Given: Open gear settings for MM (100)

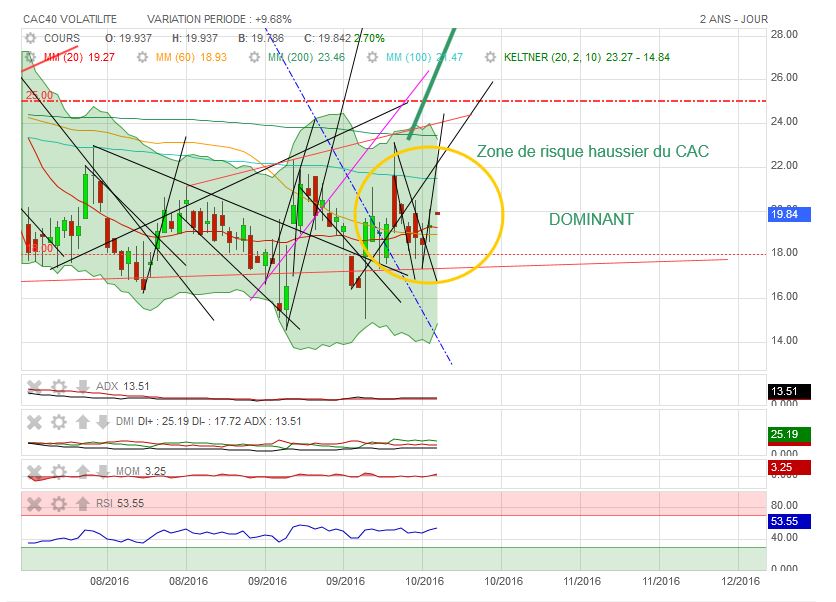Looking at the screenshot, I should click(373, 57).
